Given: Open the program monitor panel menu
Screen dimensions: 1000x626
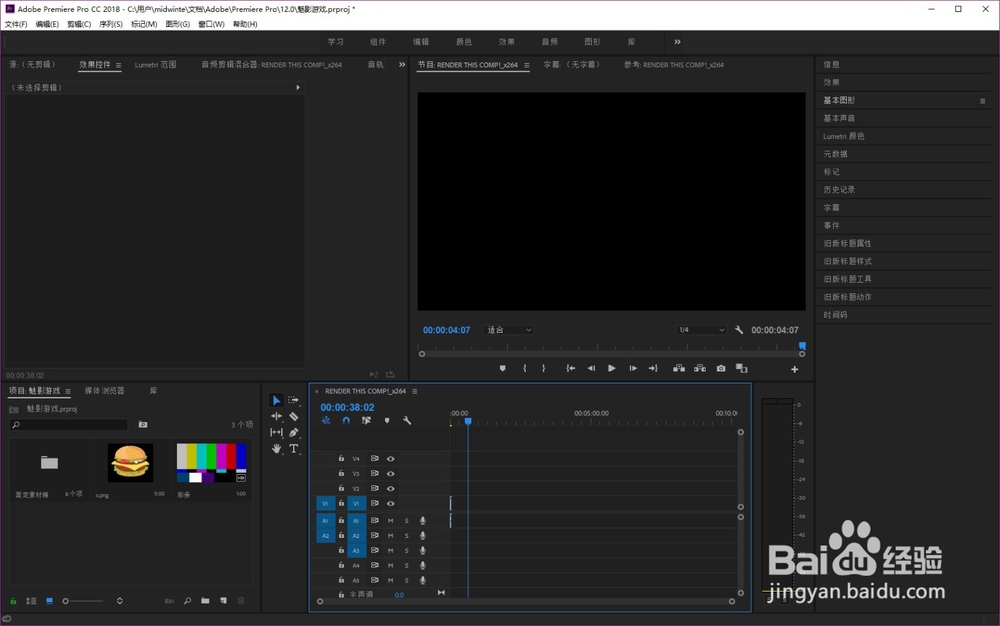Looking at the screenshot, I should tap(526, 65).
